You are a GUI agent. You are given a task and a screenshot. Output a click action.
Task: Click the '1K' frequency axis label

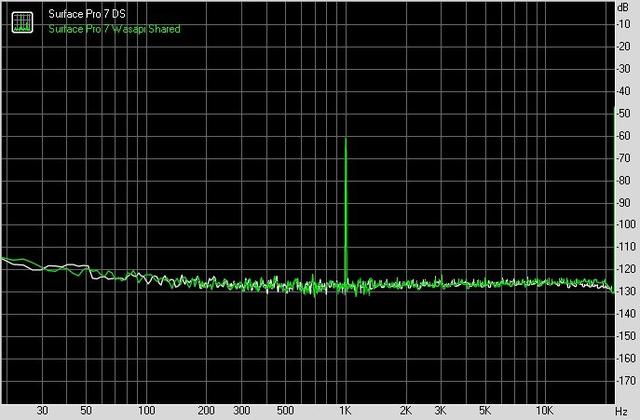tap(345, 410)
